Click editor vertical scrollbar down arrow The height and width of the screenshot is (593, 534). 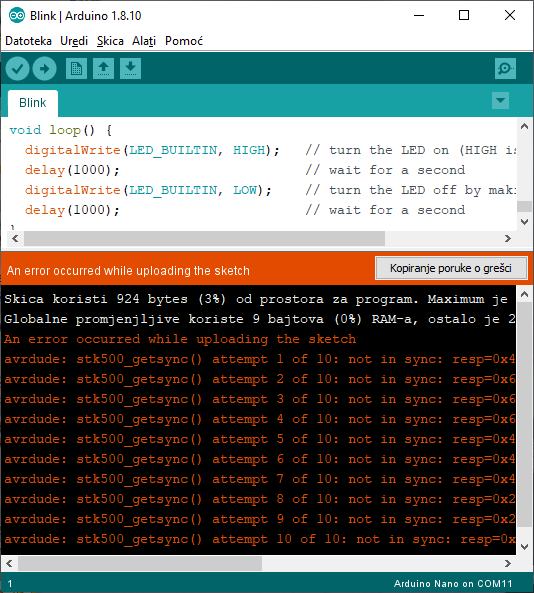tap(524, 222)
